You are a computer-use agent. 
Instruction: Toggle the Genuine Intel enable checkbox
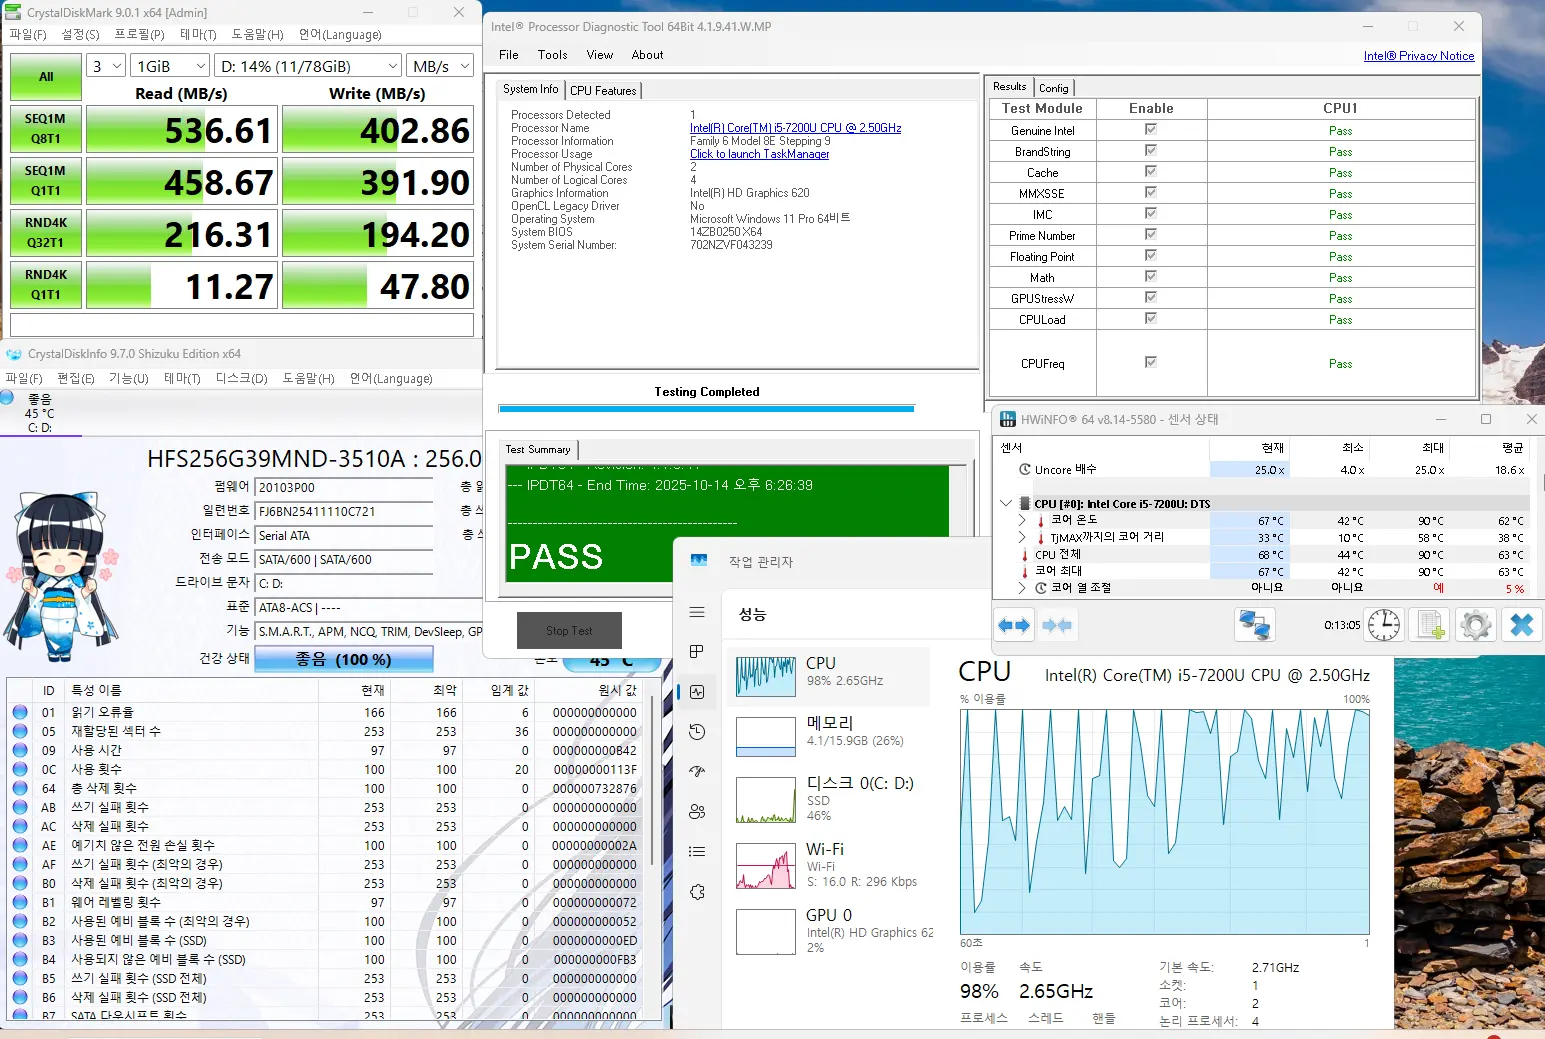(x=1150, y=130)
